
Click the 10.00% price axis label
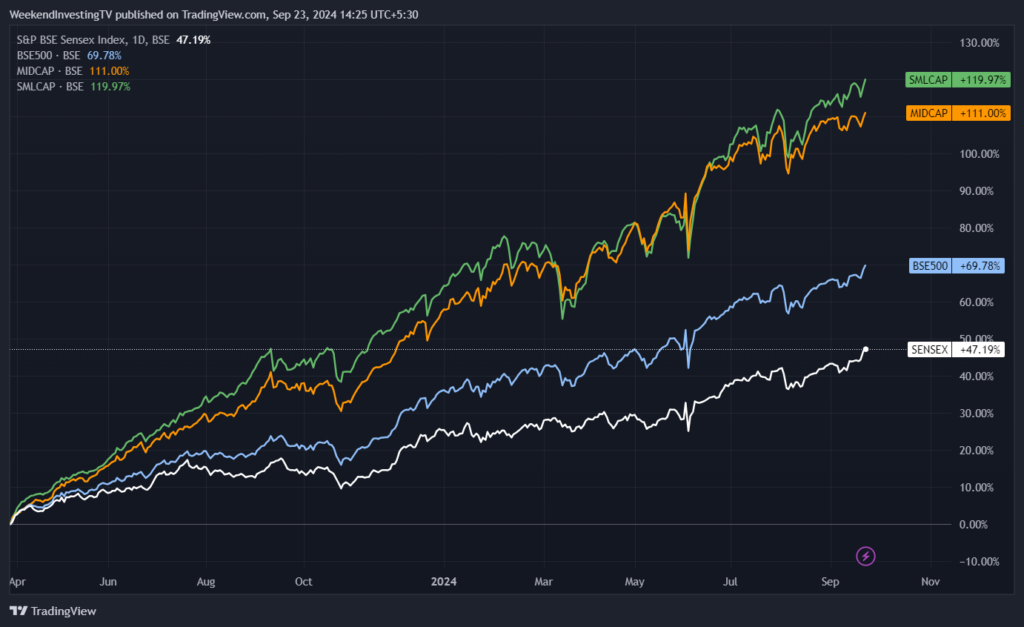976,487
